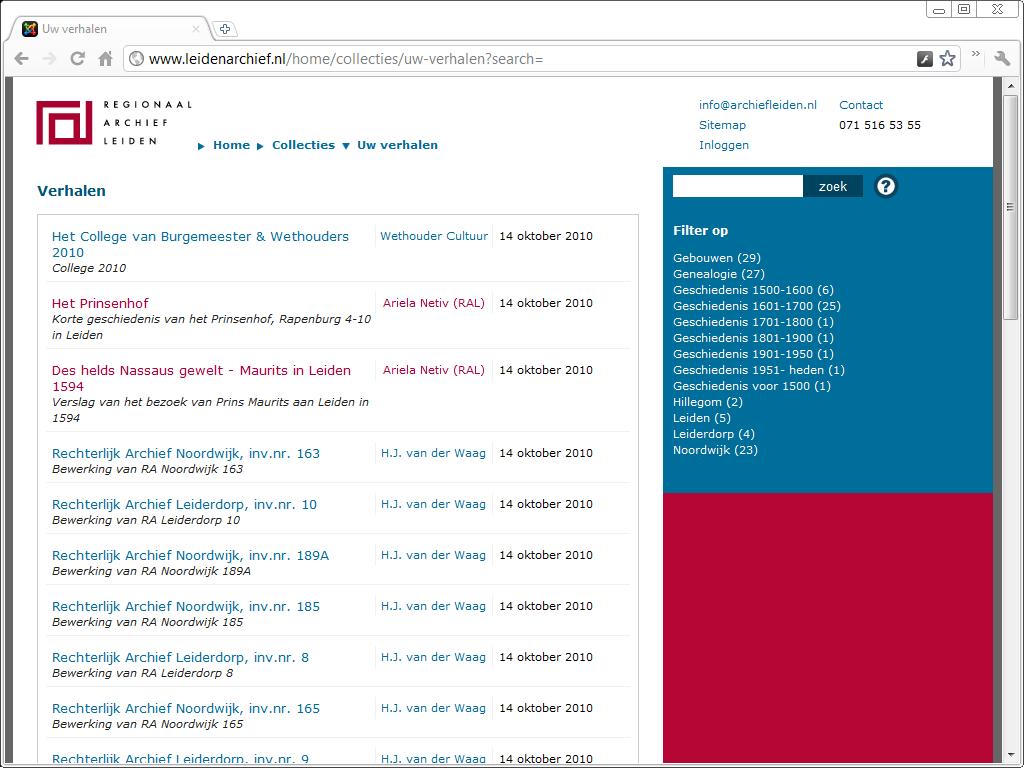
Task: Reload the page with the refresh icon
Action: tap(77, 59)
